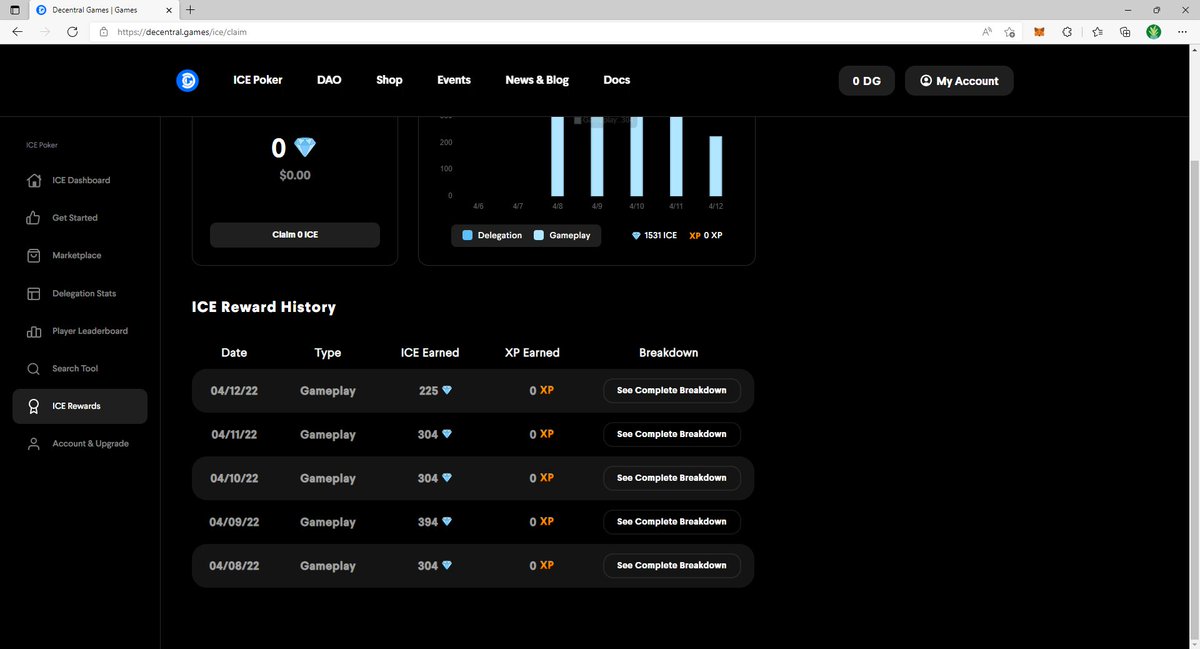Screen dimensions: 1200x649
Task: Click the XP Earned column header
Action: (533, 352)
